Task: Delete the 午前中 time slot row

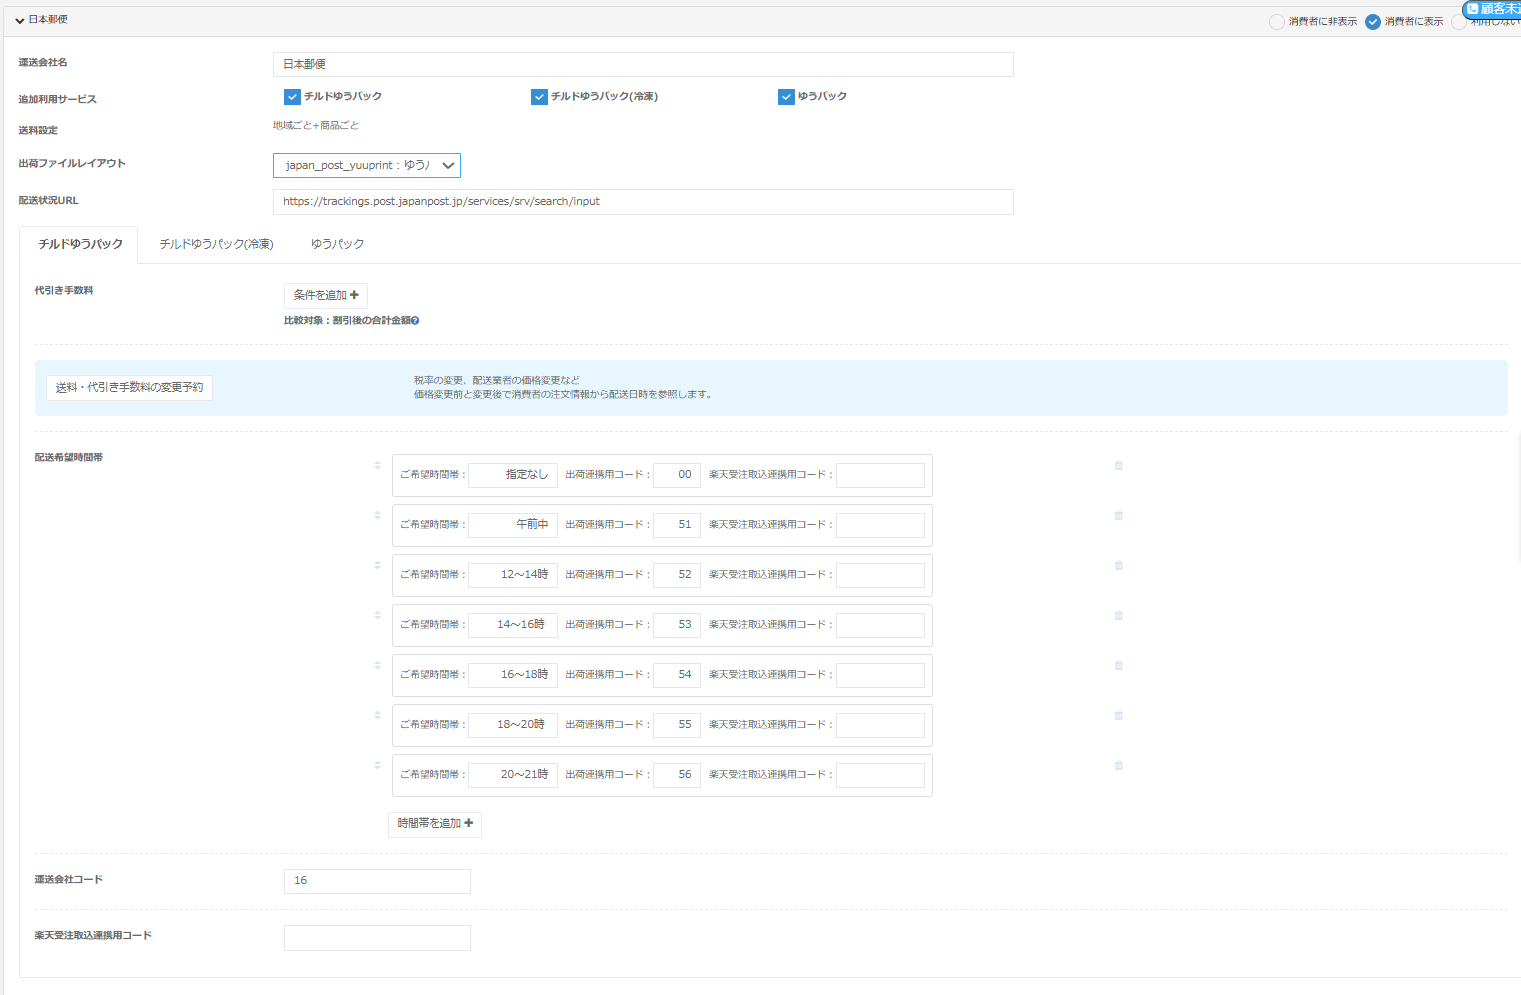Action: [x=1119, y=516]
